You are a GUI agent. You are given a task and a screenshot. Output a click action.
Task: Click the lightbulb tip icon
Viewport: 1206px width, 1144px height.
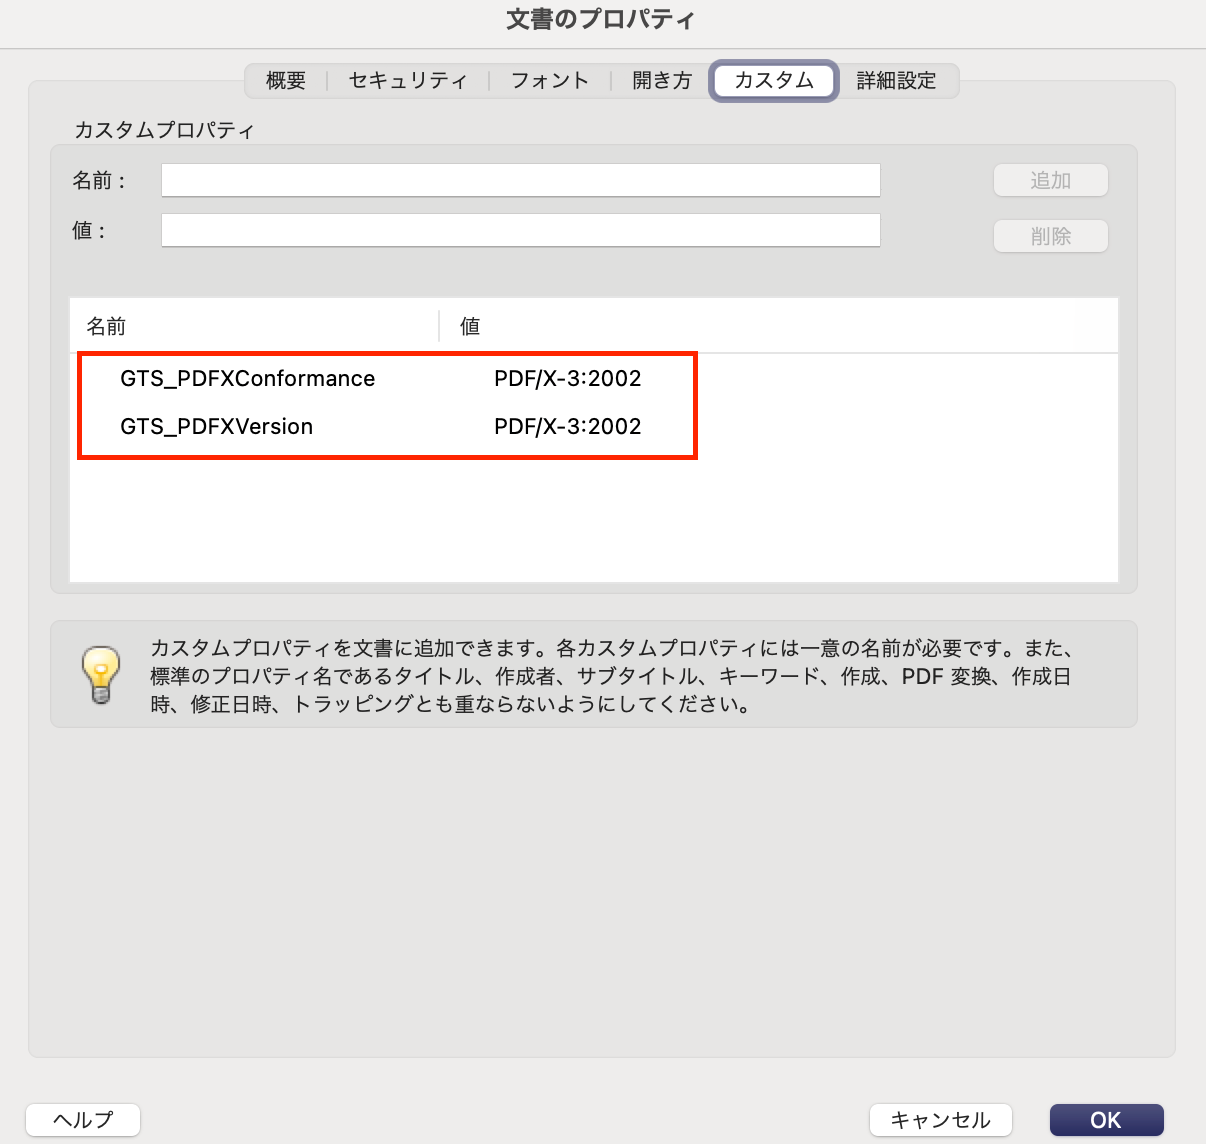[100, 674]
